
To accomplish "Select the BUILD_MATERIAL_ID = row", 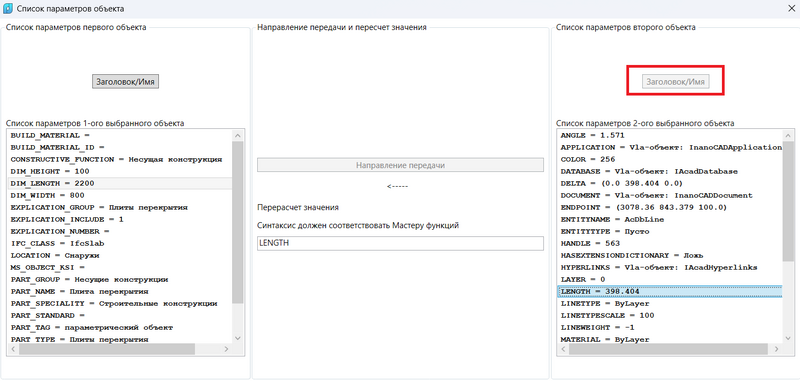I will [x=119, y=147].
